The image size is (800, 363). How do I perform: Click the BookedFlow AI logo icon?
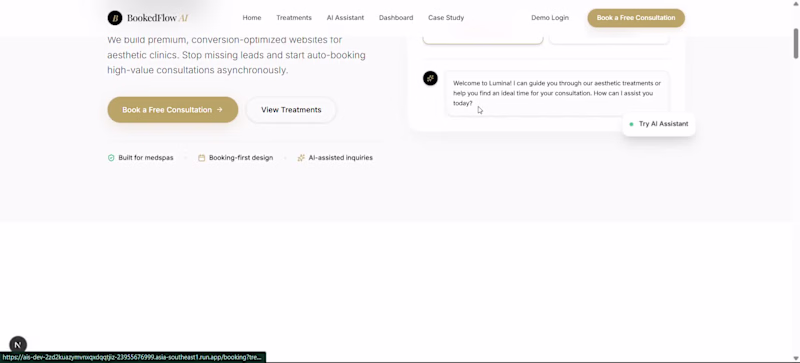pos(115,18)
